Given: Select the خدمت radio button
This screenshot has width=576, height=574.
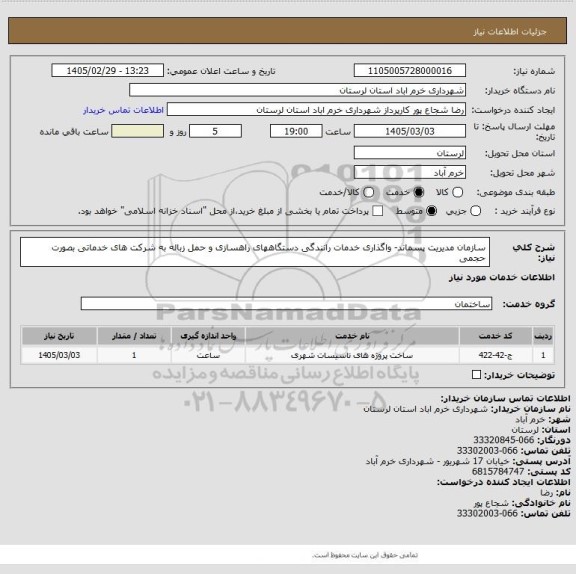Looking at the screenshot, I should [x=418, y=192].
